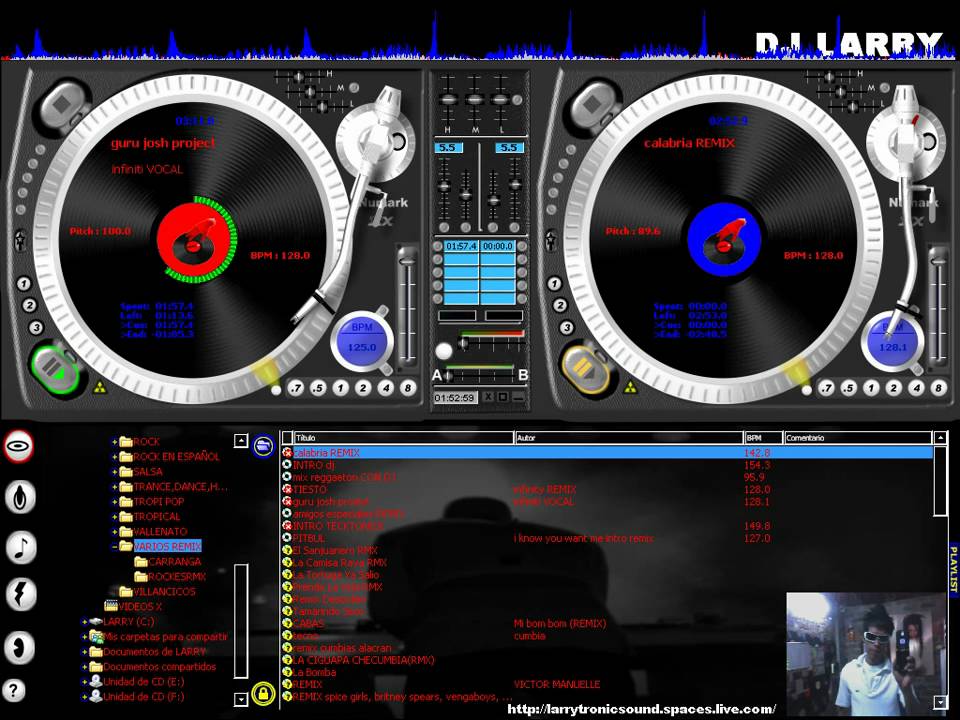Screen dimensions: 960x720
Task: Toggle loop length .5 on right deck
Action: 849,388
